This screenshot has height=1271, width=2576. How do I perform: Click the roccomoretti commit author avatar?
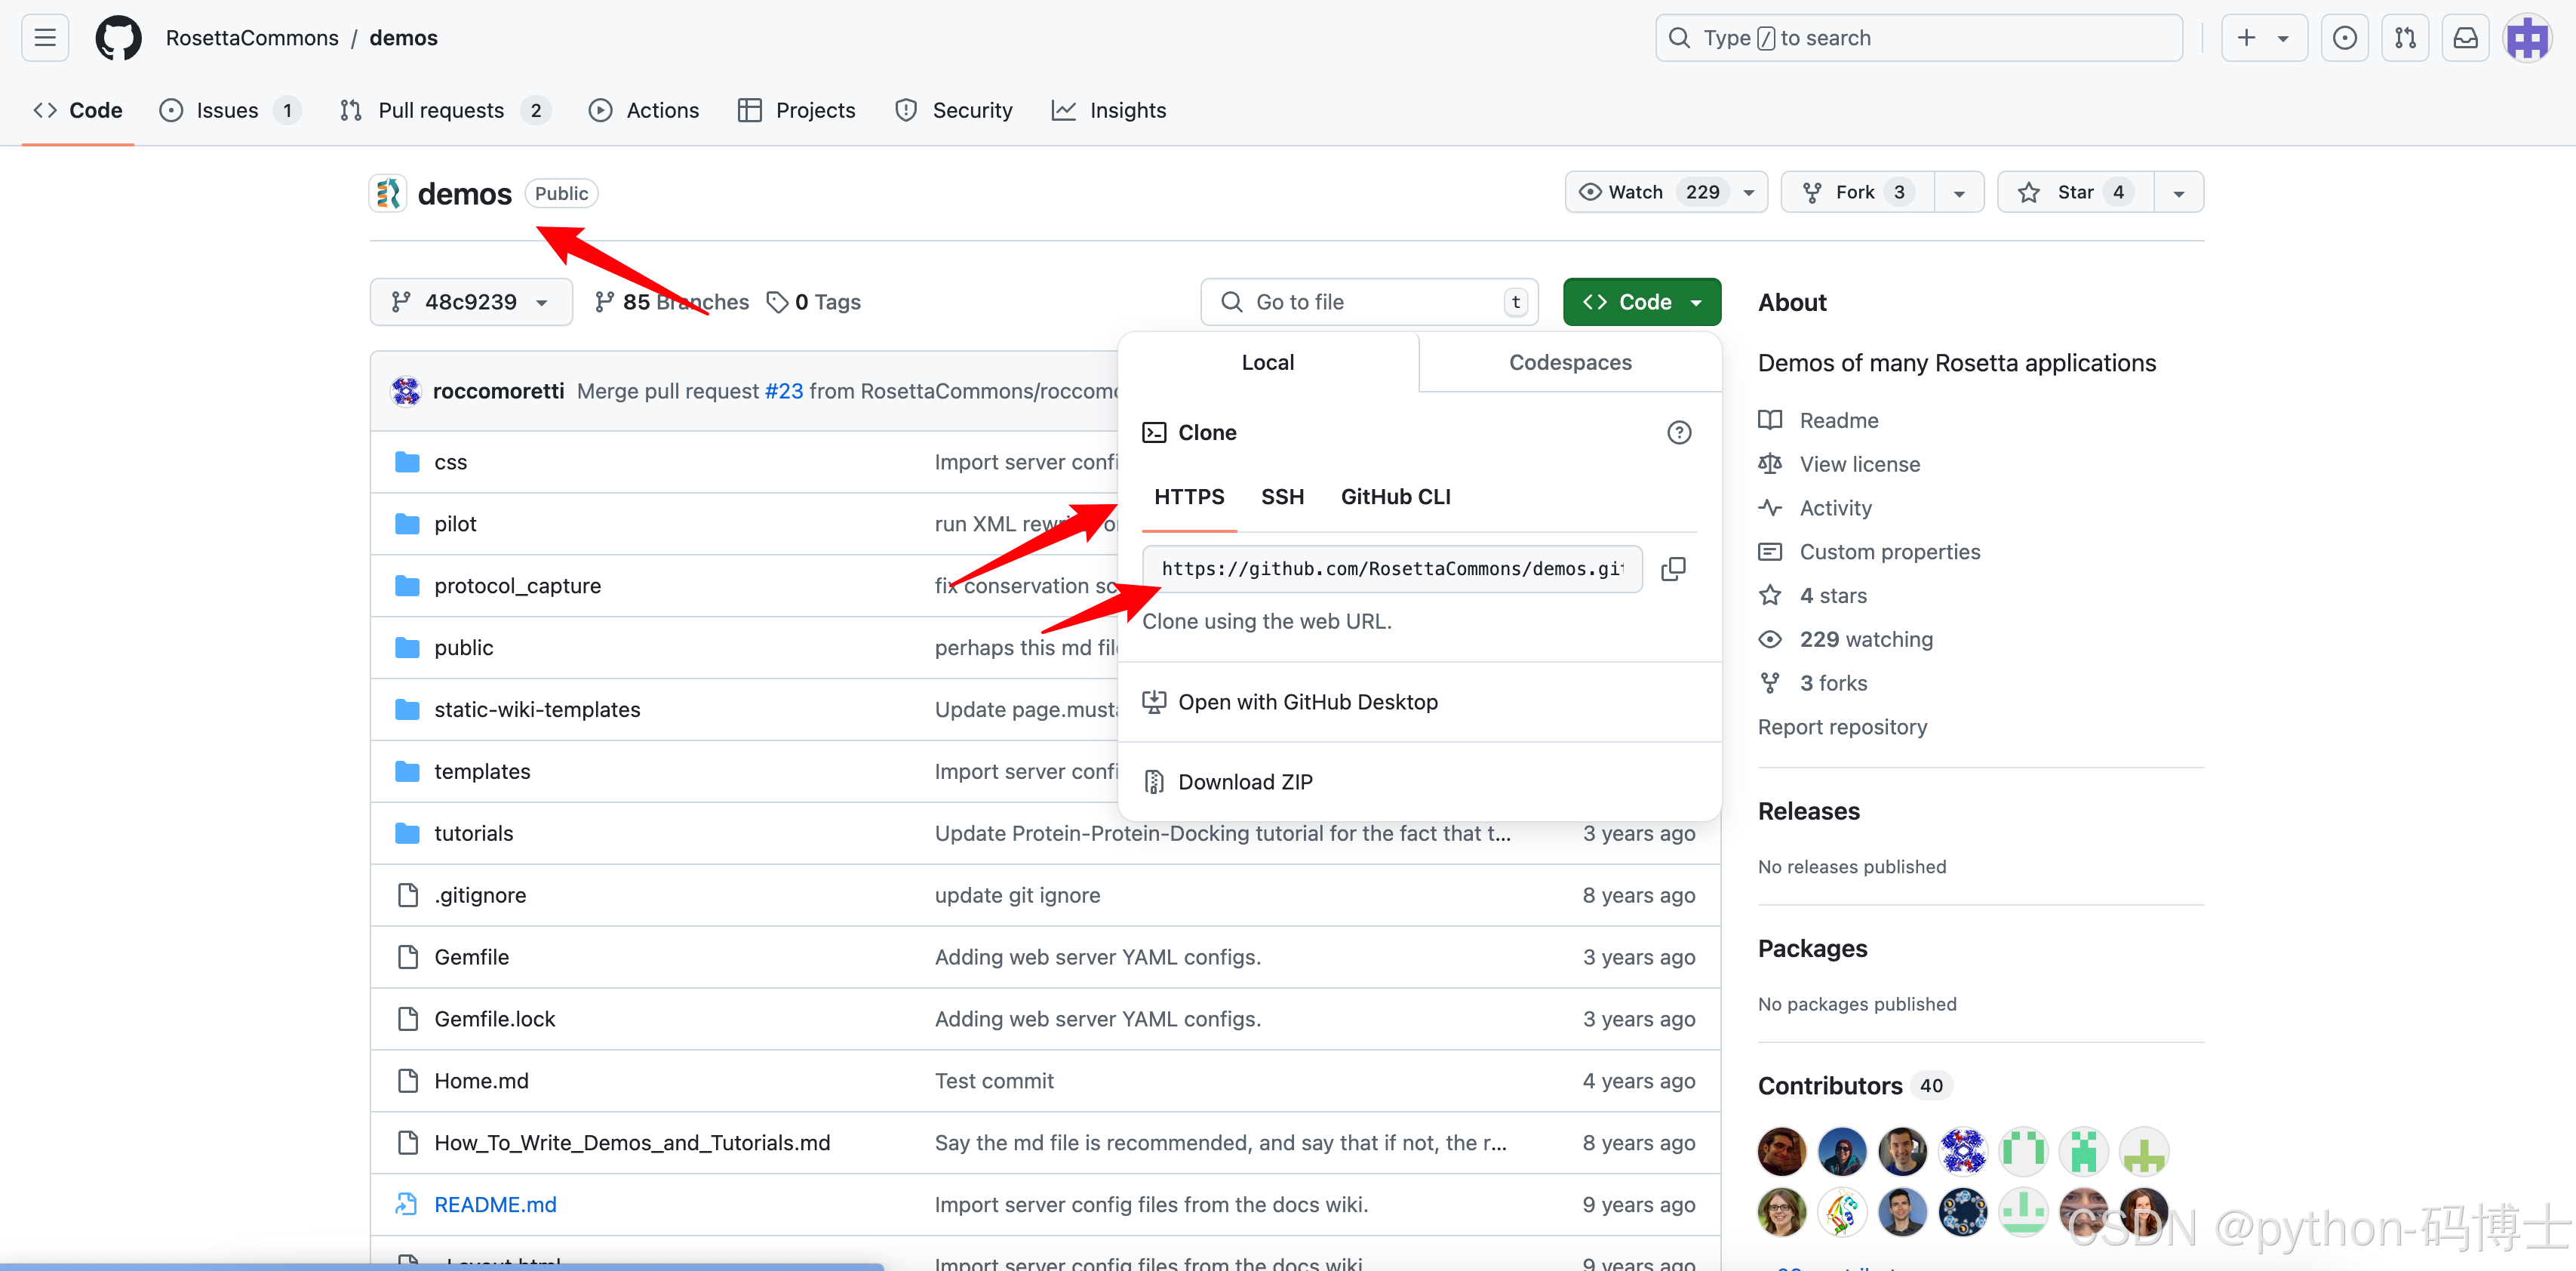pos(406,391)
